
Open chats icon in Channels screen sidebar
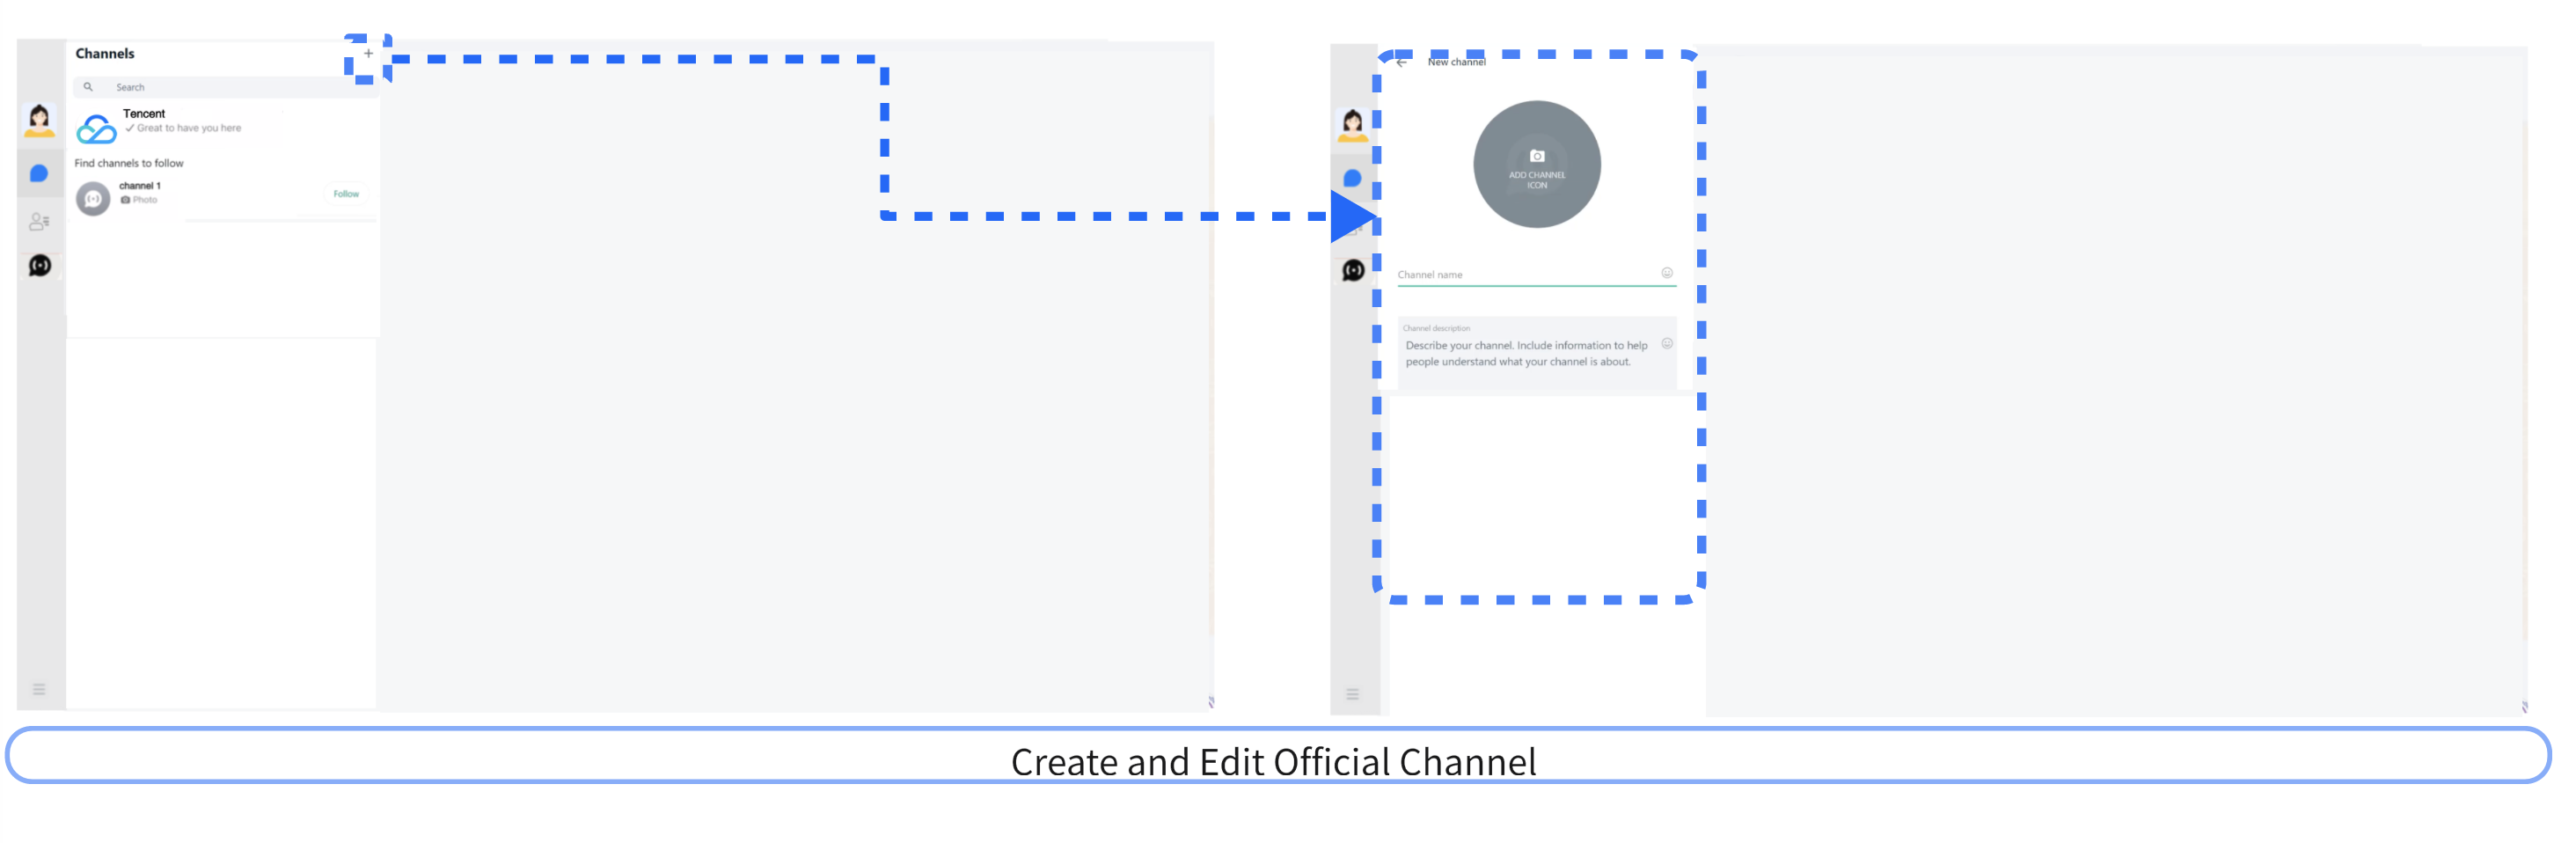point(39,174)
